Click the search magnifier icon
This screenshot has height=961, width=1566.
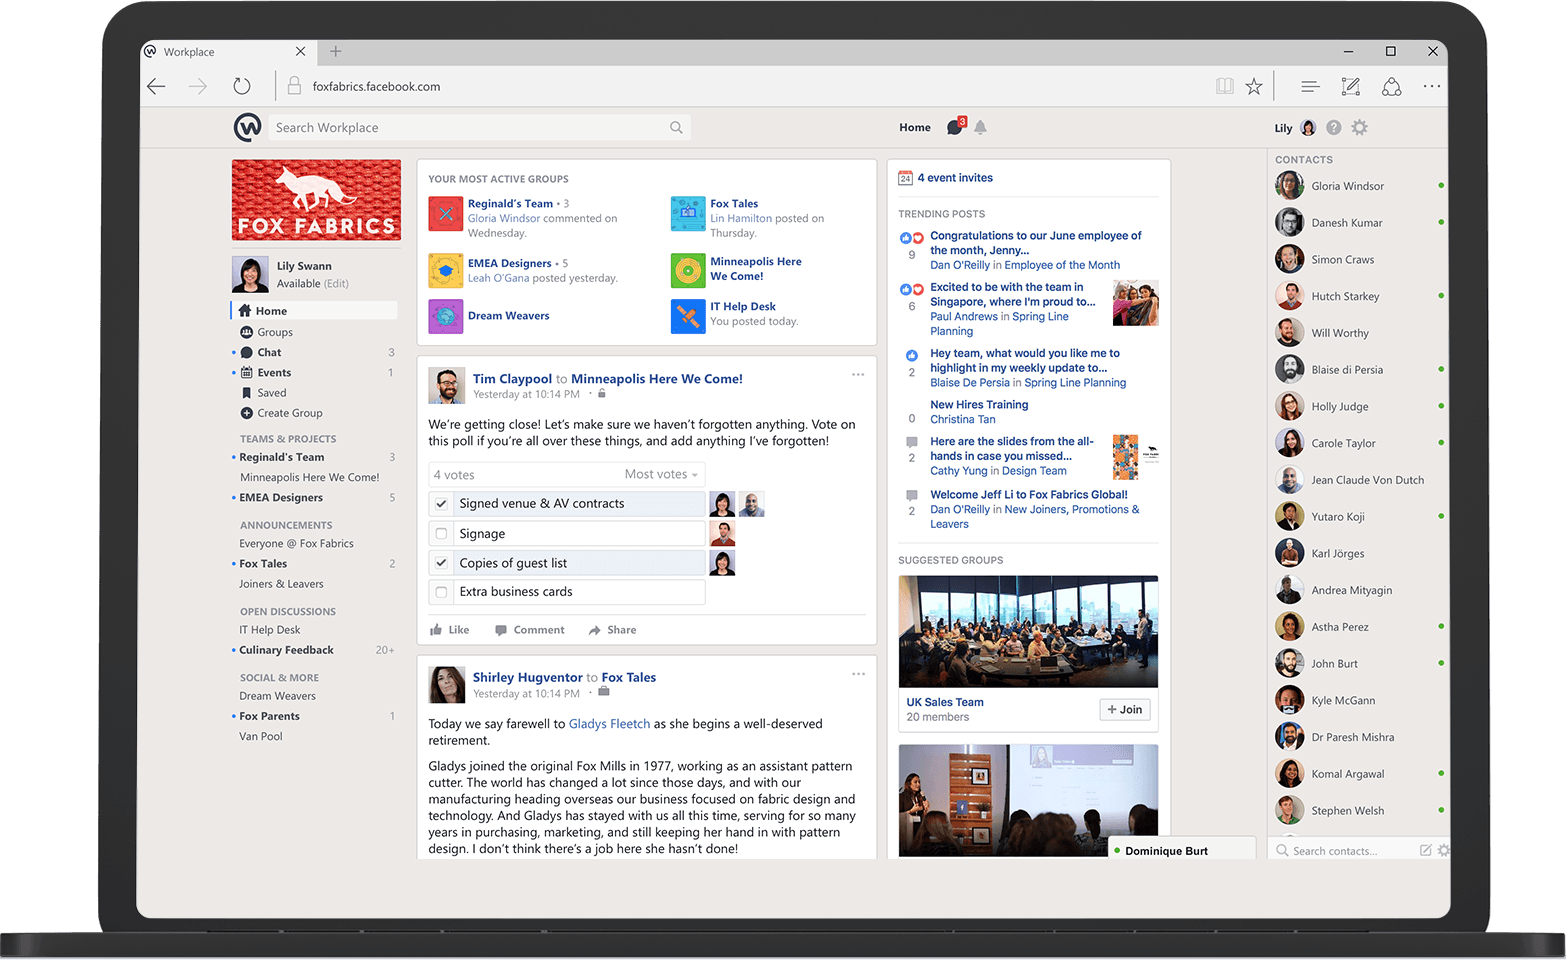(x=676, y=127)
